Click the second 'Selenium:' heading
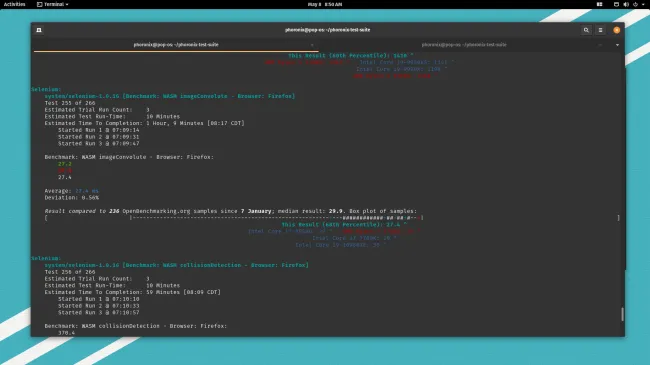650x365 pixels. pos(46,258)
